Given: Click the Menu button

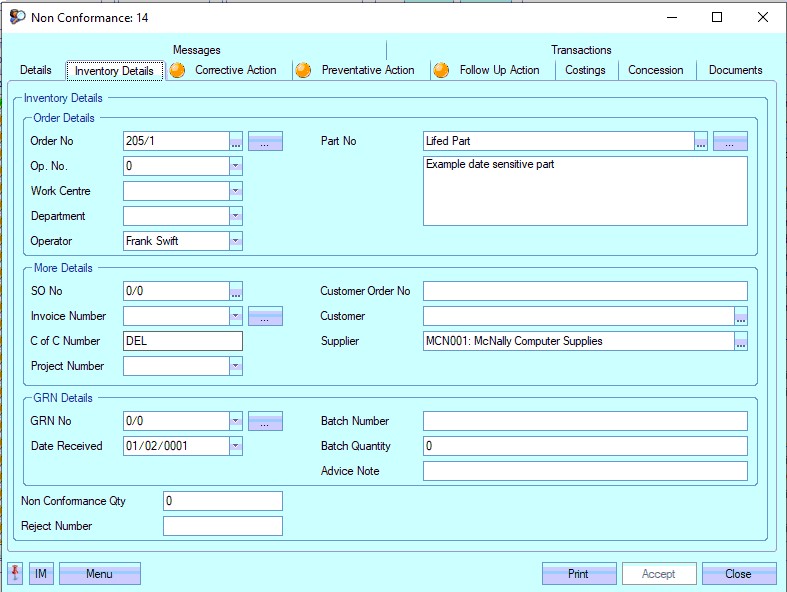Looking at the screenshot, I should point(99,574).
